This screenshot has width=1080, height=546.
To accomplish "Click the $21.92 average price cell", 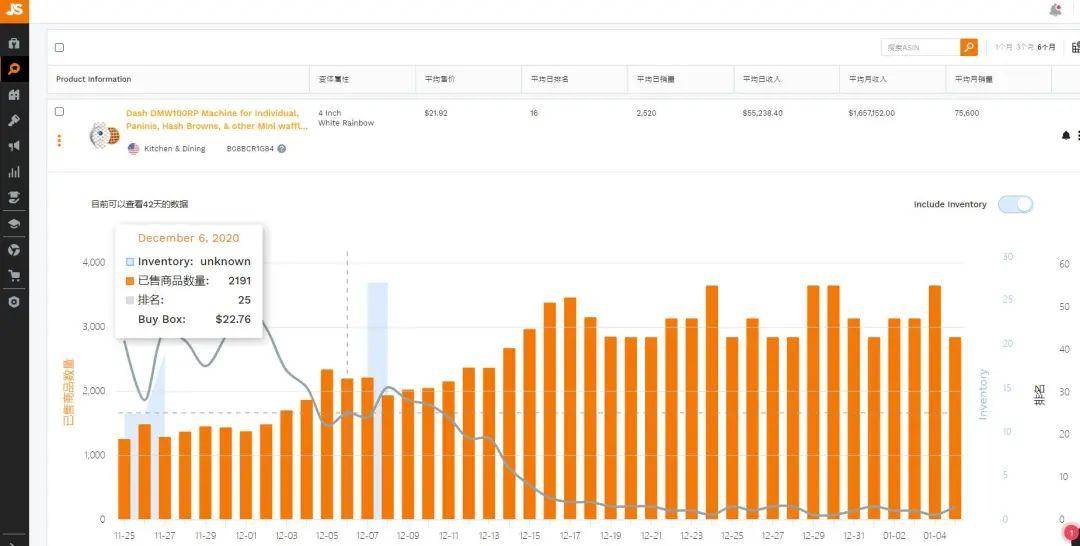I will (436, 113).
